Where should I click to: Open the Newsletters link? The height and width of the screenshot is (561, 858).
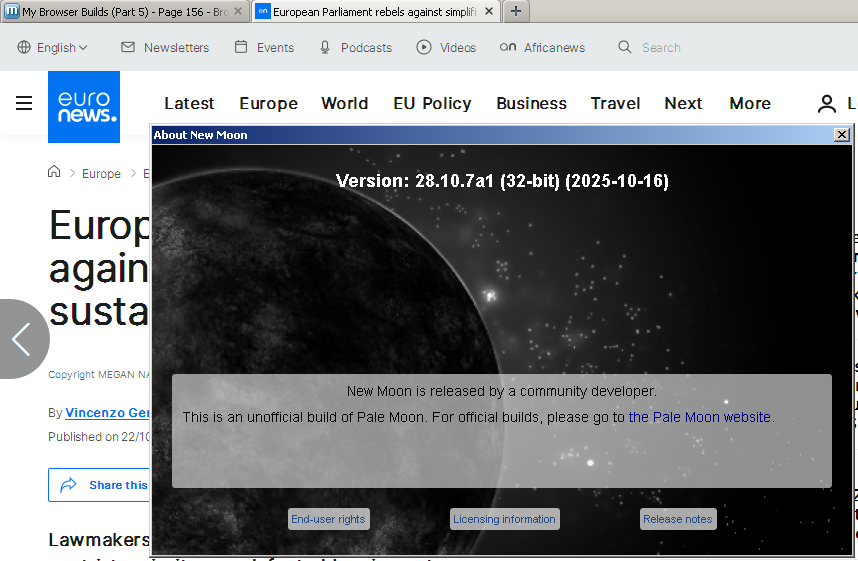point(165,47)
